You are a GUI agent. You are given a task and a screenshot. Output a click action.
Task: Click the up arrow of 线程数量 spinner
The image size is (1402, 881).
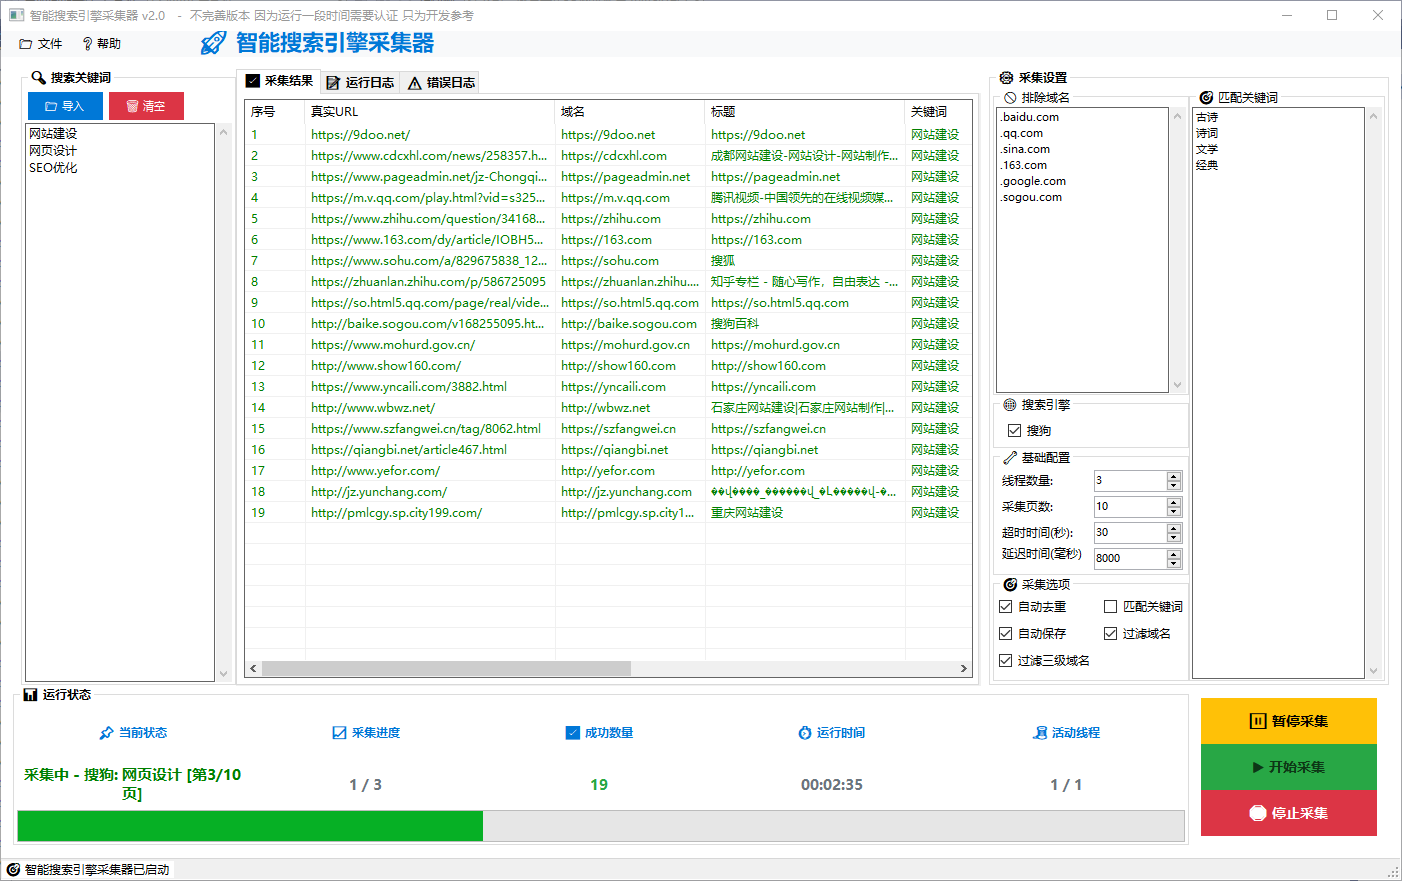[x=1173, y=475]
